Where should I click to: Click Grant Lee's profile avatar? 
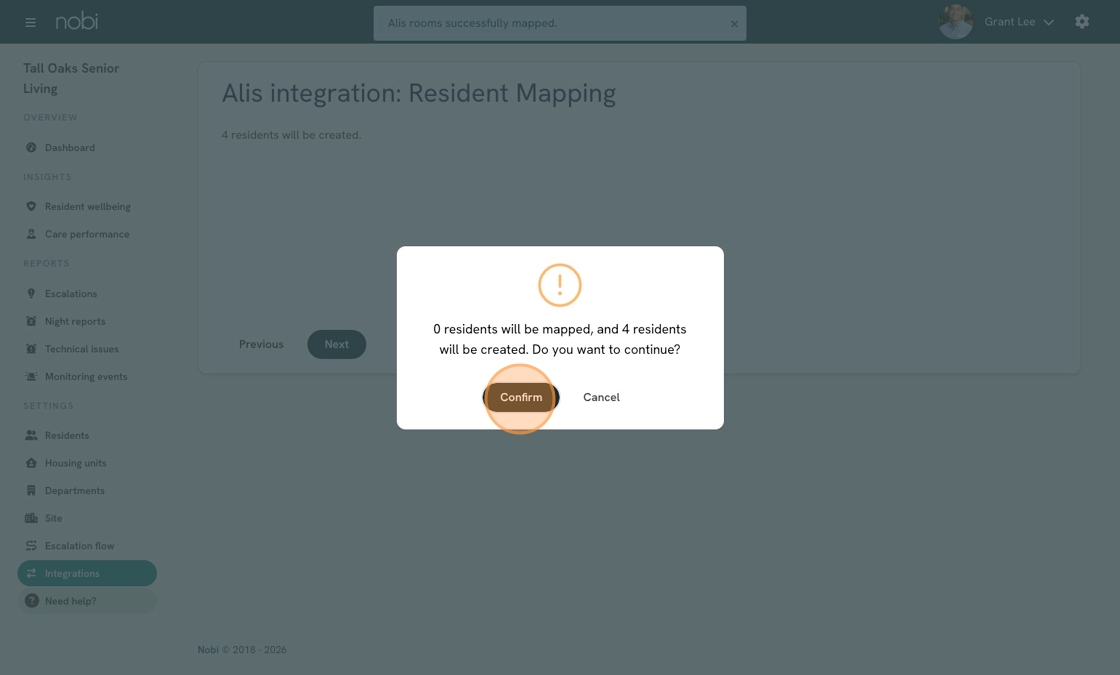point(956,21)
